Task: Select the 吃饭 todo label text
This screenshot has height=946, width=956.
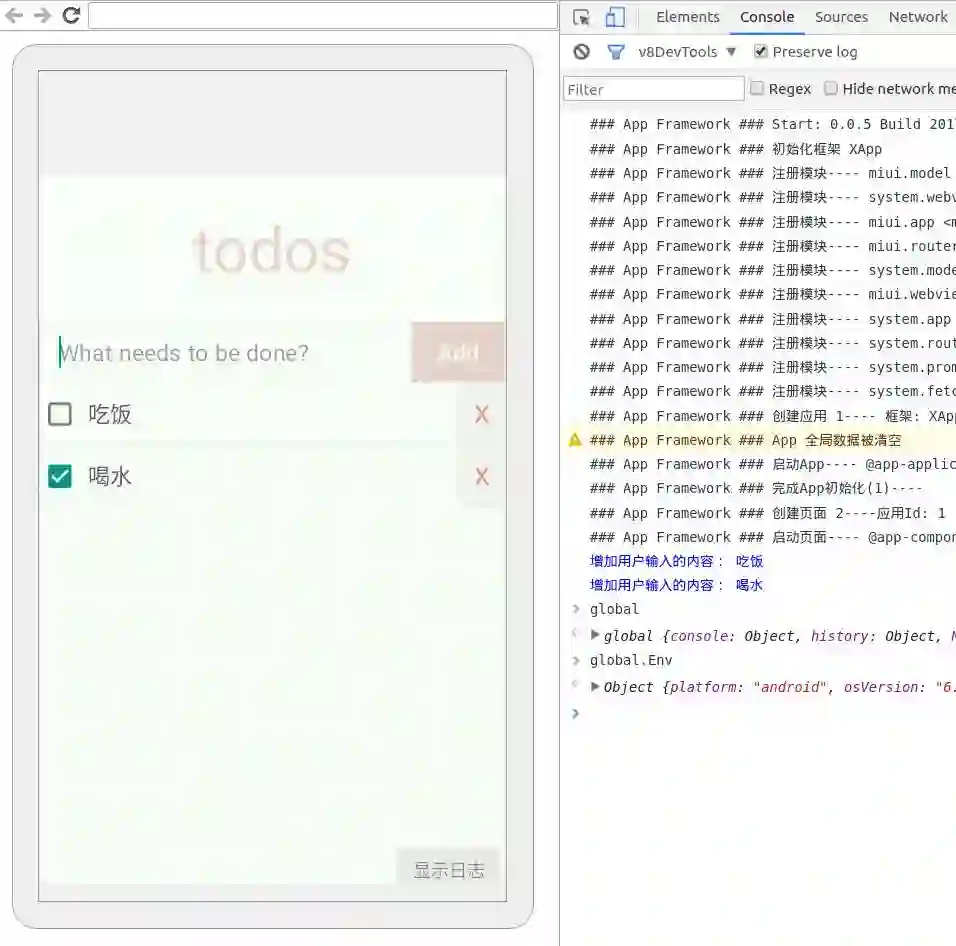Action: (x=110, y=414)
